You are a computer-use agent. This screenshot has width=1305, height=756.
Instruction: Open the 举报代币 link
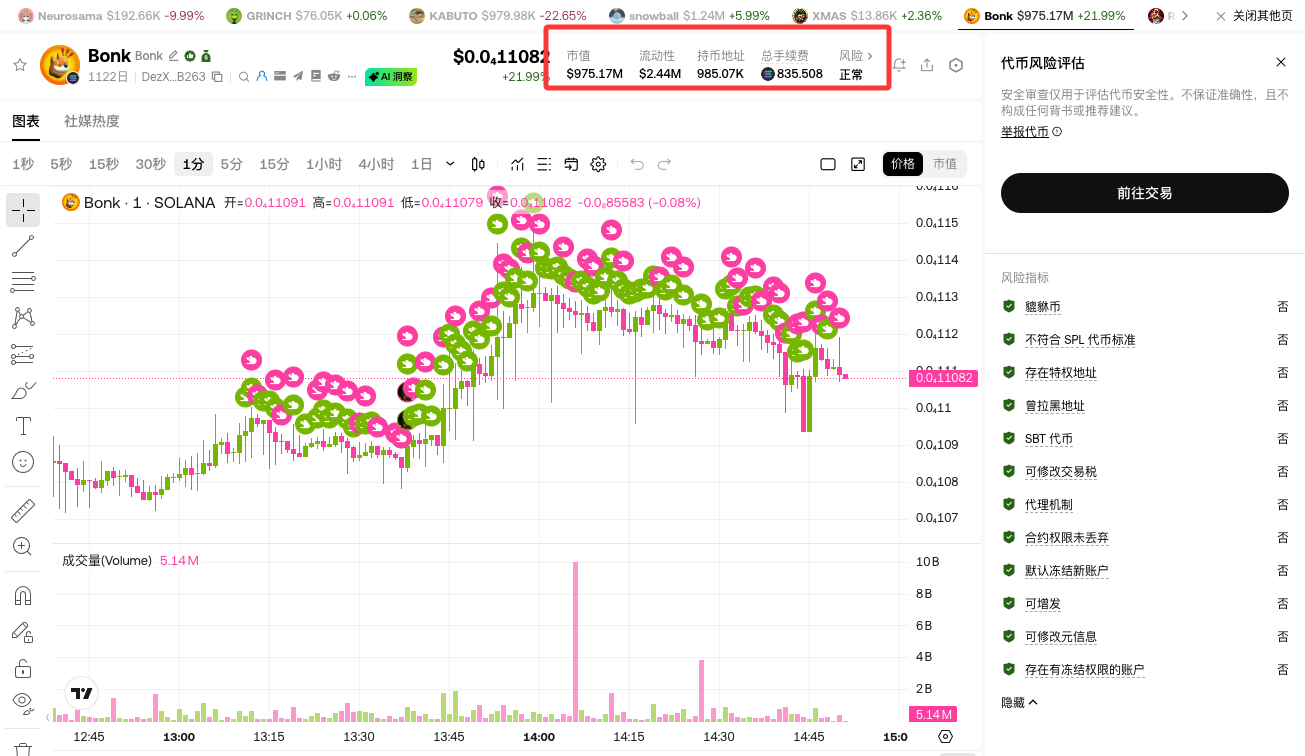pyautogui.click(x=1024, y=130)
